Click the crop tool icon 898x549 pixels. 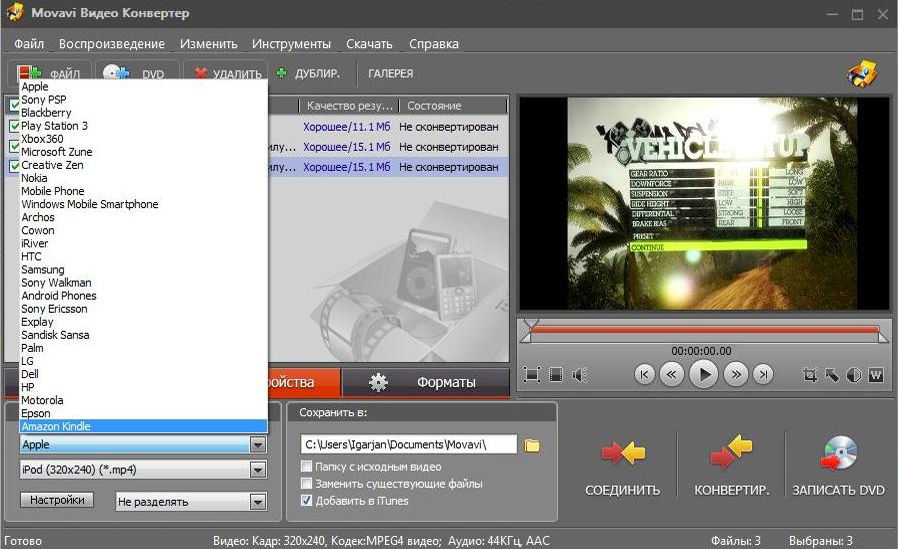point(810,375)
